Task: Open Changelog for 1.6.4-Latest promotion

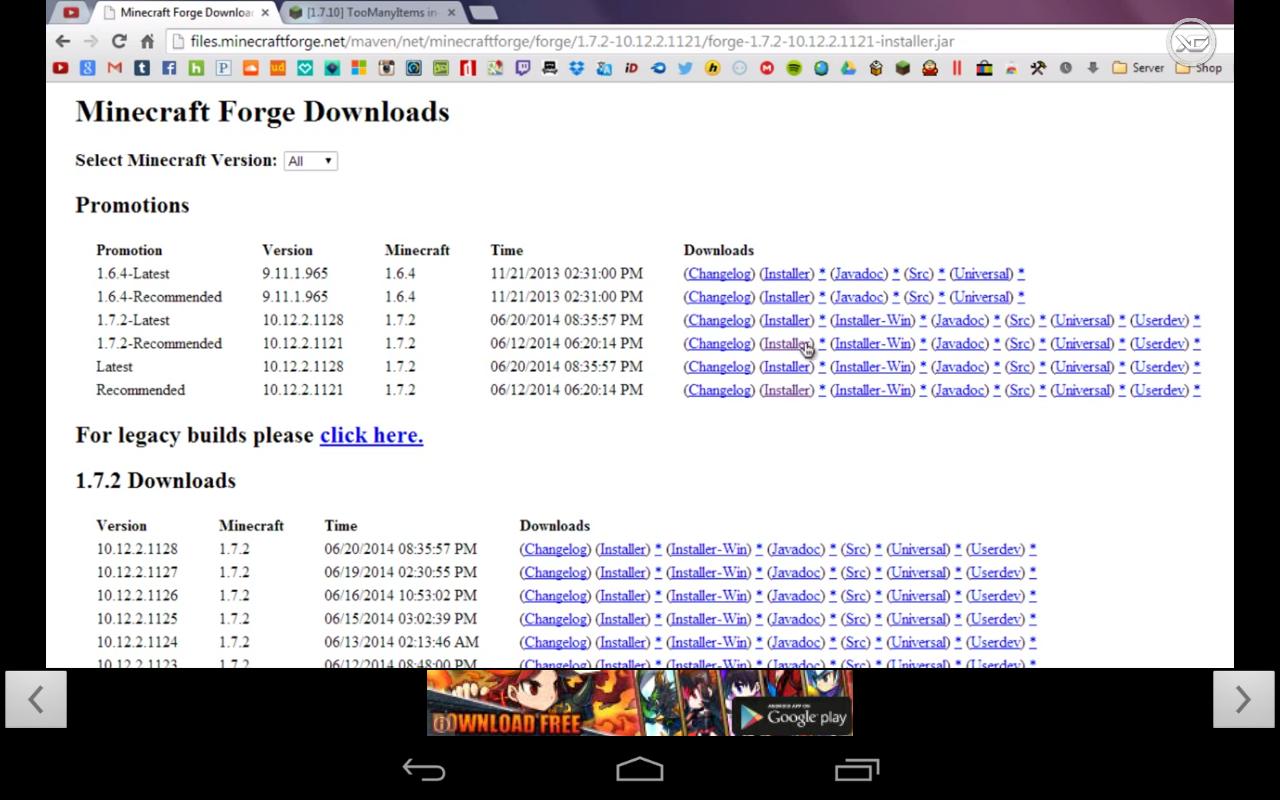Action: coord(719,274)
